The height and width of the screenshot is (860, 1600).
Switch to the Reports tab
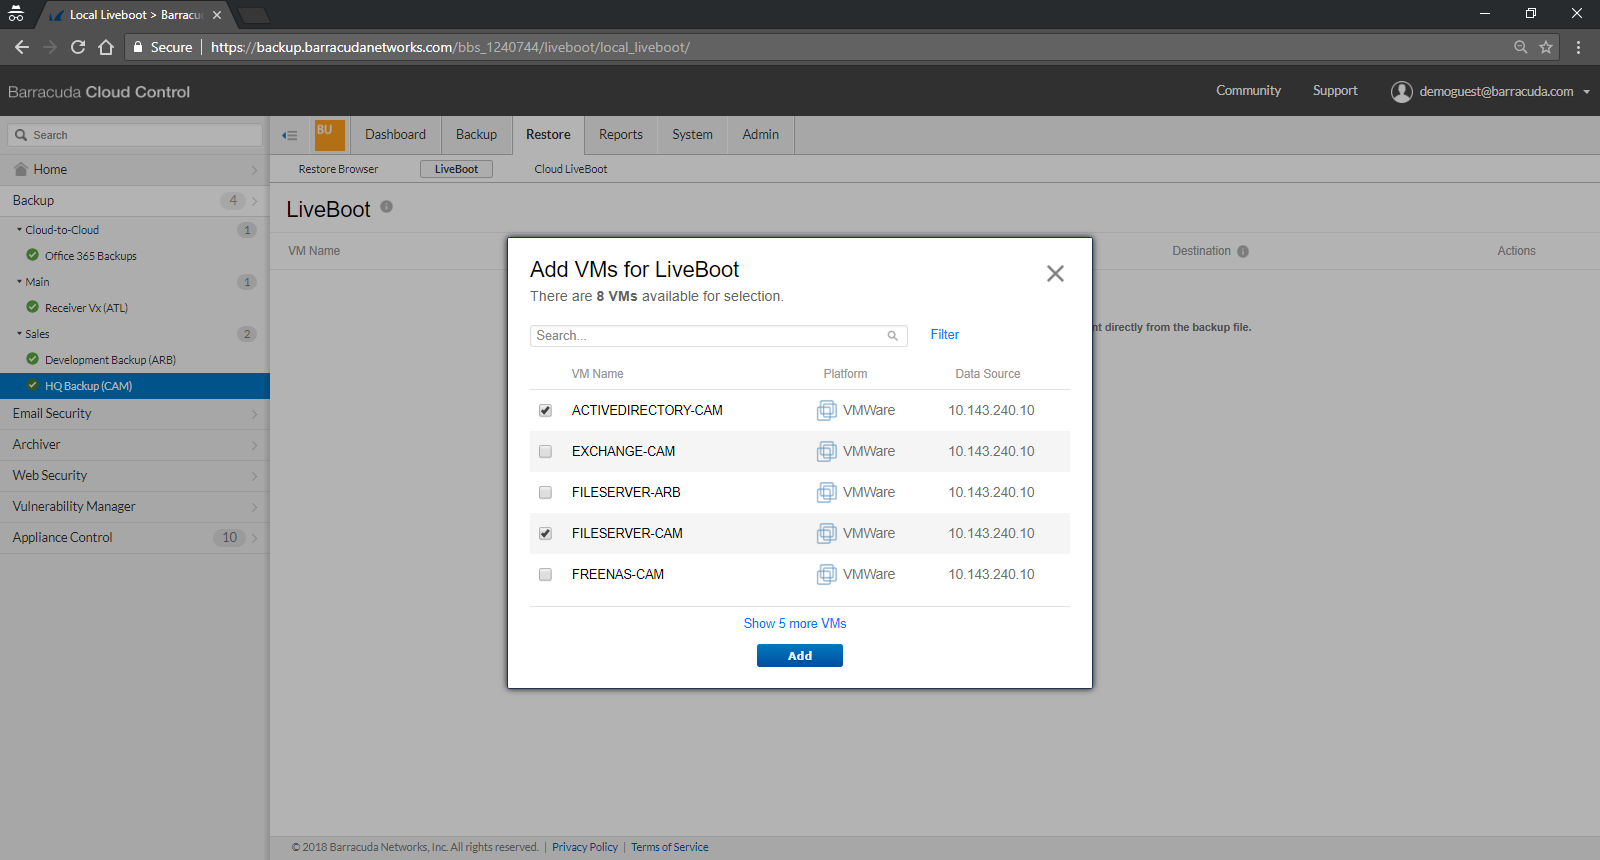(620, 135)
